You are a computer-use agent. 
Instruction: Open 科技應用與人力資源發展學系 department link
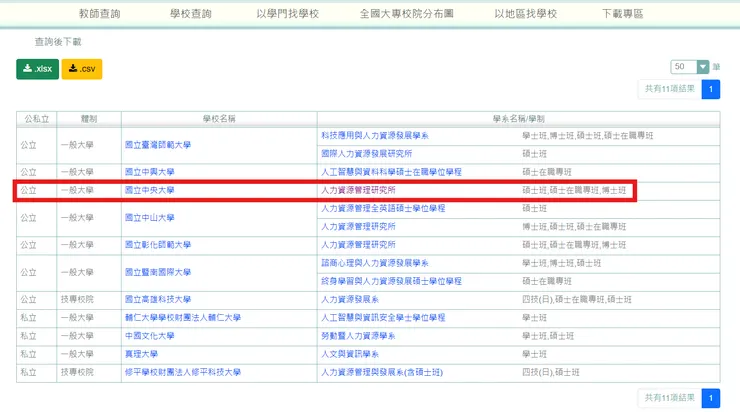[x=375, y=136]
